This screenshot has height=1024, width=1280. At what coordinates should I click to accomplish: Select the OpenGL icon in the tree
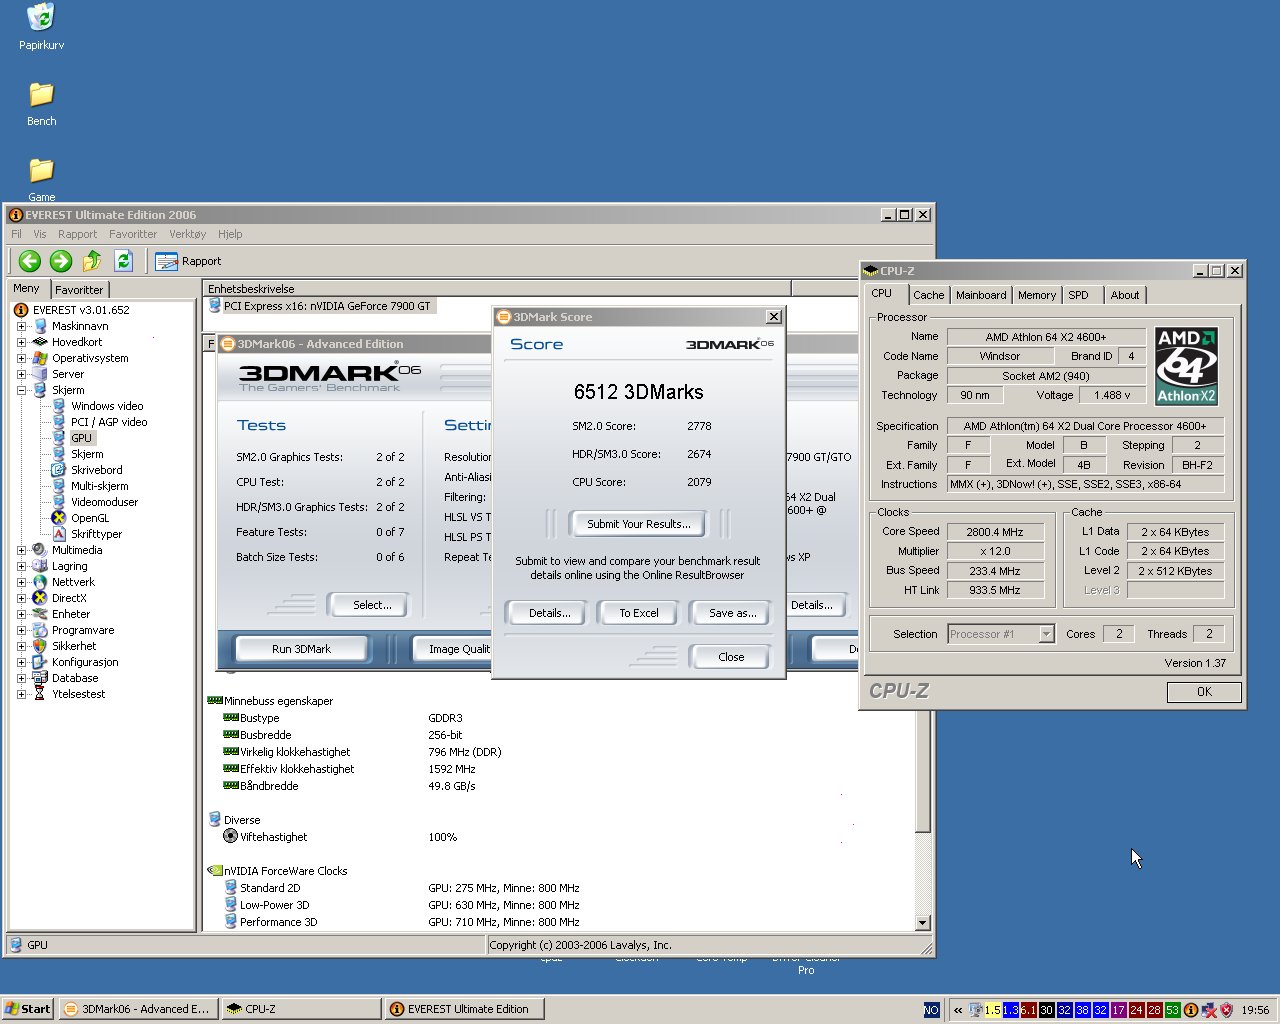[x=59, y=518]
